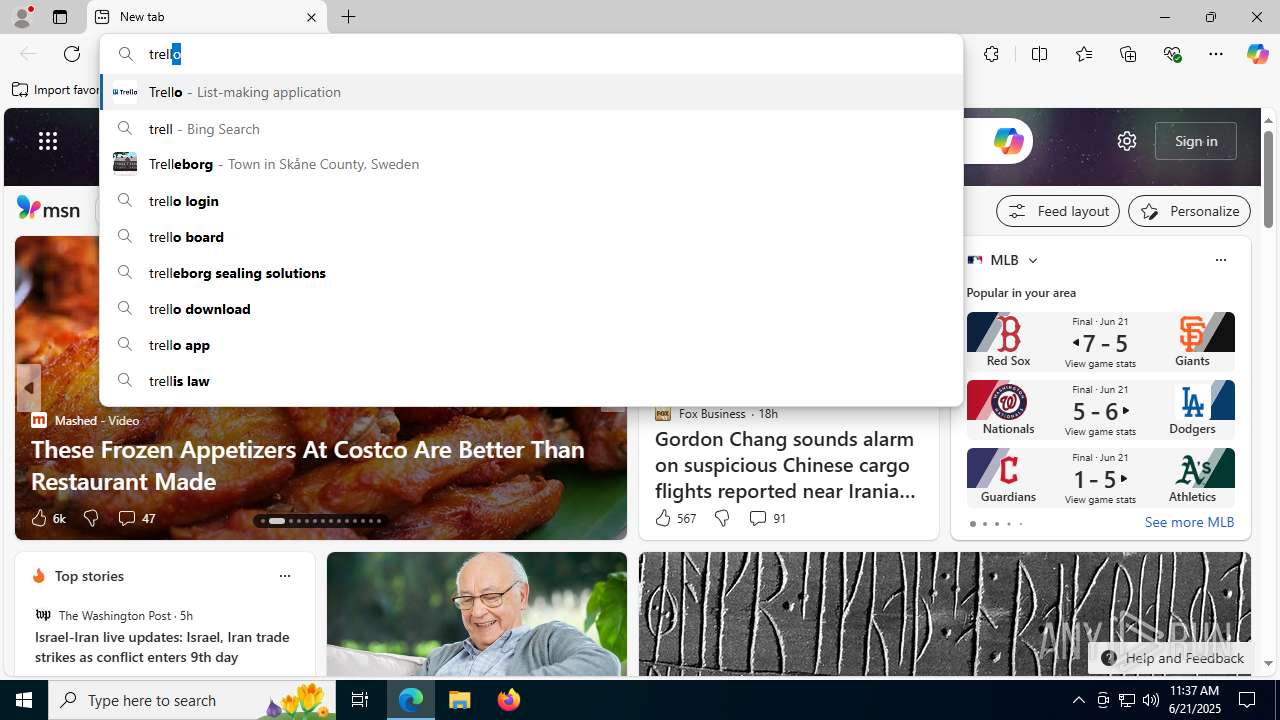The width and height of the screenshot is (1280, 720).
Task: Open the Edge profile icon
Action: coord(21,17)
